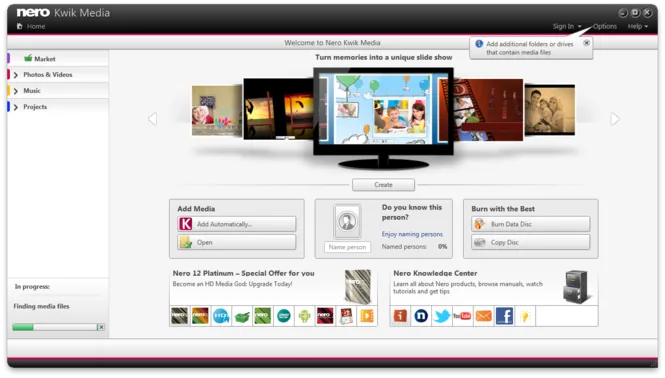Screen dimensions: 665x378
Task: Follow the Enjoy naming persons link
Action: pyautogui.click(x=412, y=234)
